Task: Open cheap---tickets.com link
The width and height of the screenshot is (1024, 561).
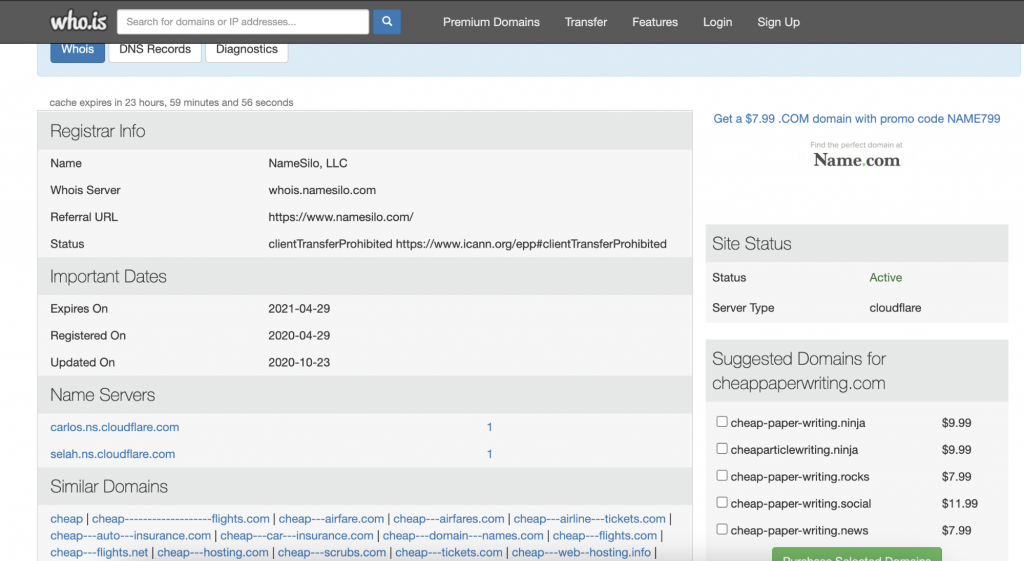Action: (x=449, y=553)
